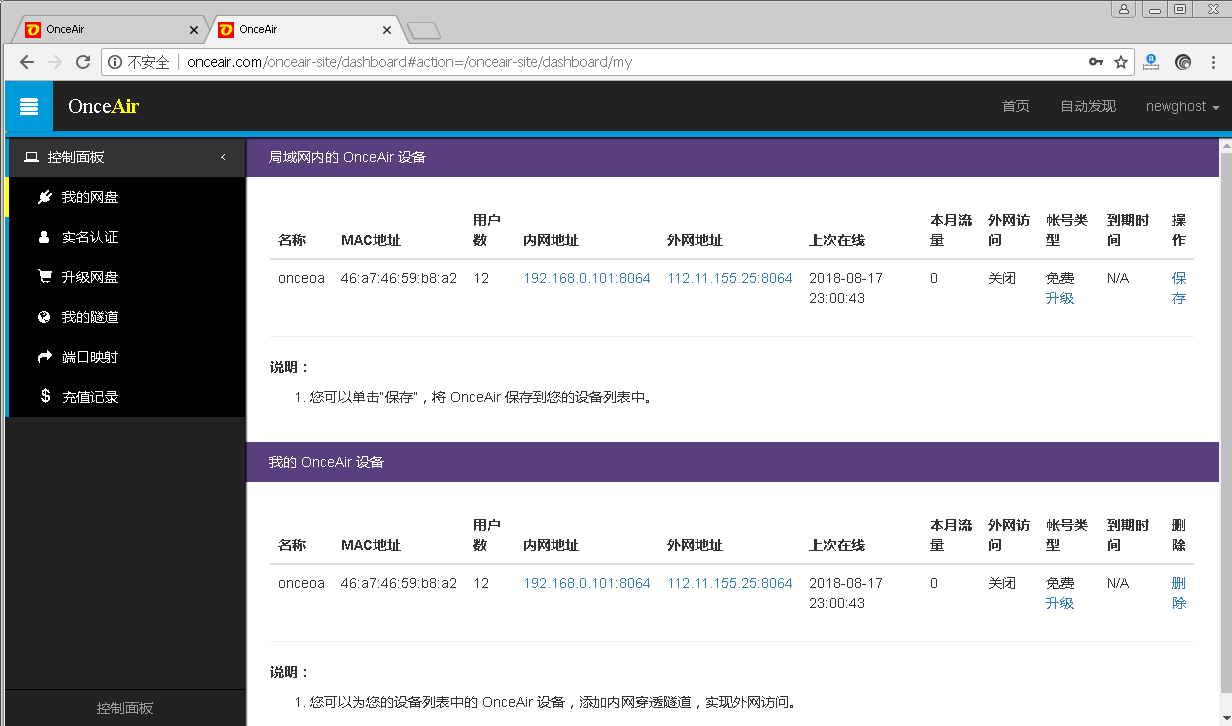This screenshot has width=1232, height=726.
Task: Click the 我的 OnceAir 设备 panel header
Action: (x=733, y=462)
